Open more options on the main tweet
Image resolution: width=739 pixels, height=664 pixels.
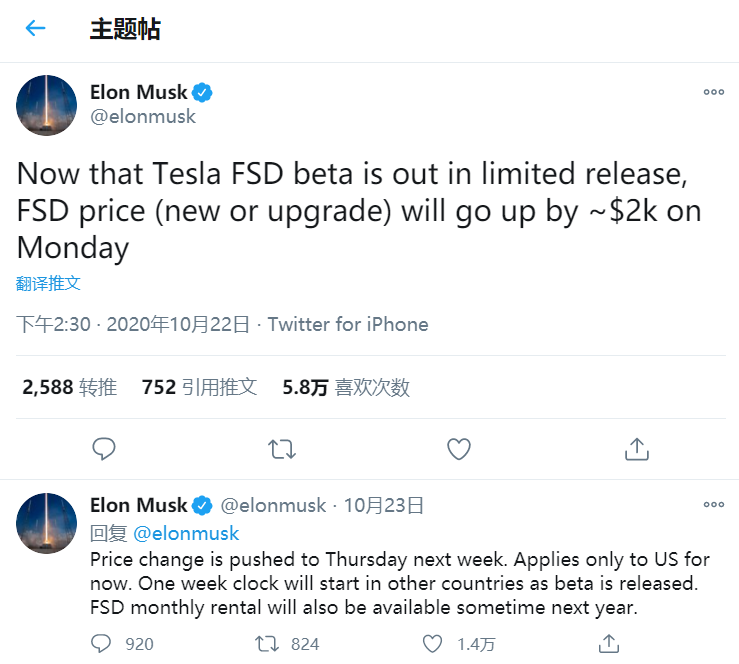point(714,92)
